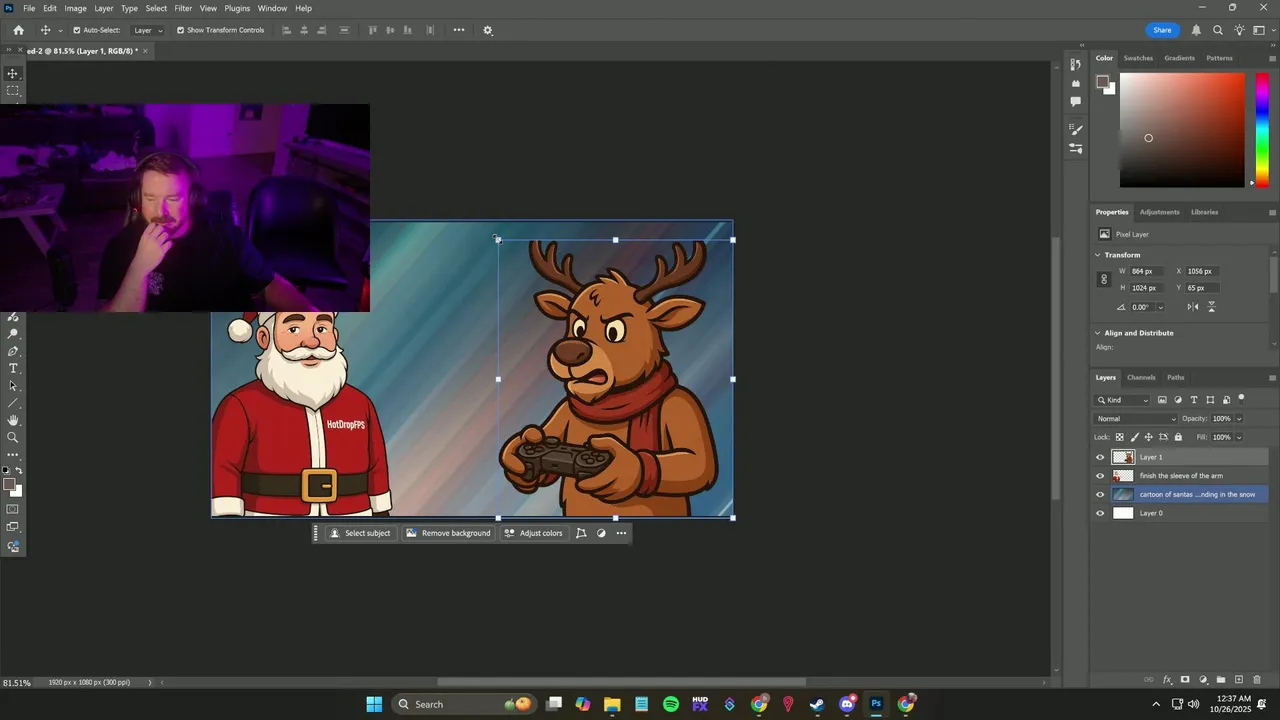Image resolution: width=1280 pixels, height=720 pixels.
Task: Click the Home icon in the options bar
Action: [18, 30]
